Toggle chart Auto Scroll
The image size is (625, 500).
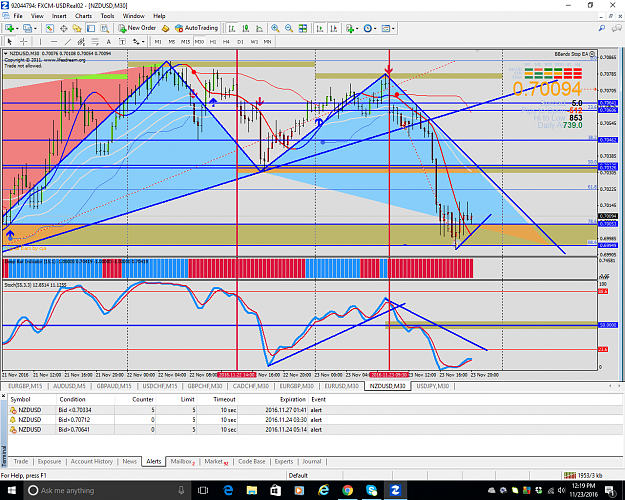click(320, 28)
